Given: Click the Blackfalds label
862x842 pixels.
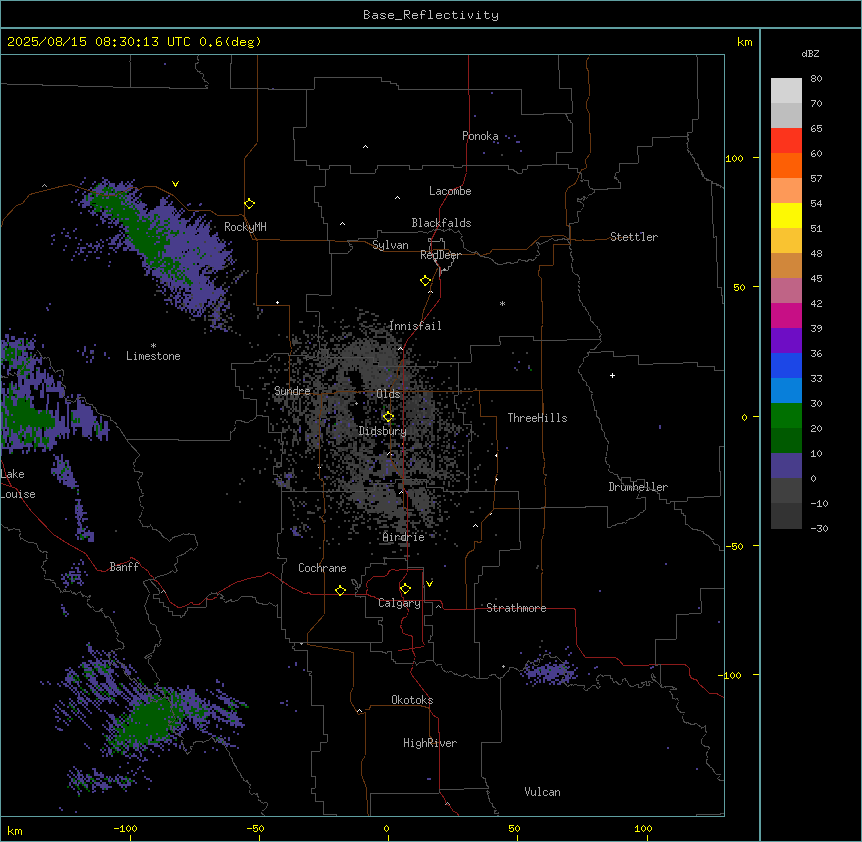Looking at the screenshot, I should point(441,223).
